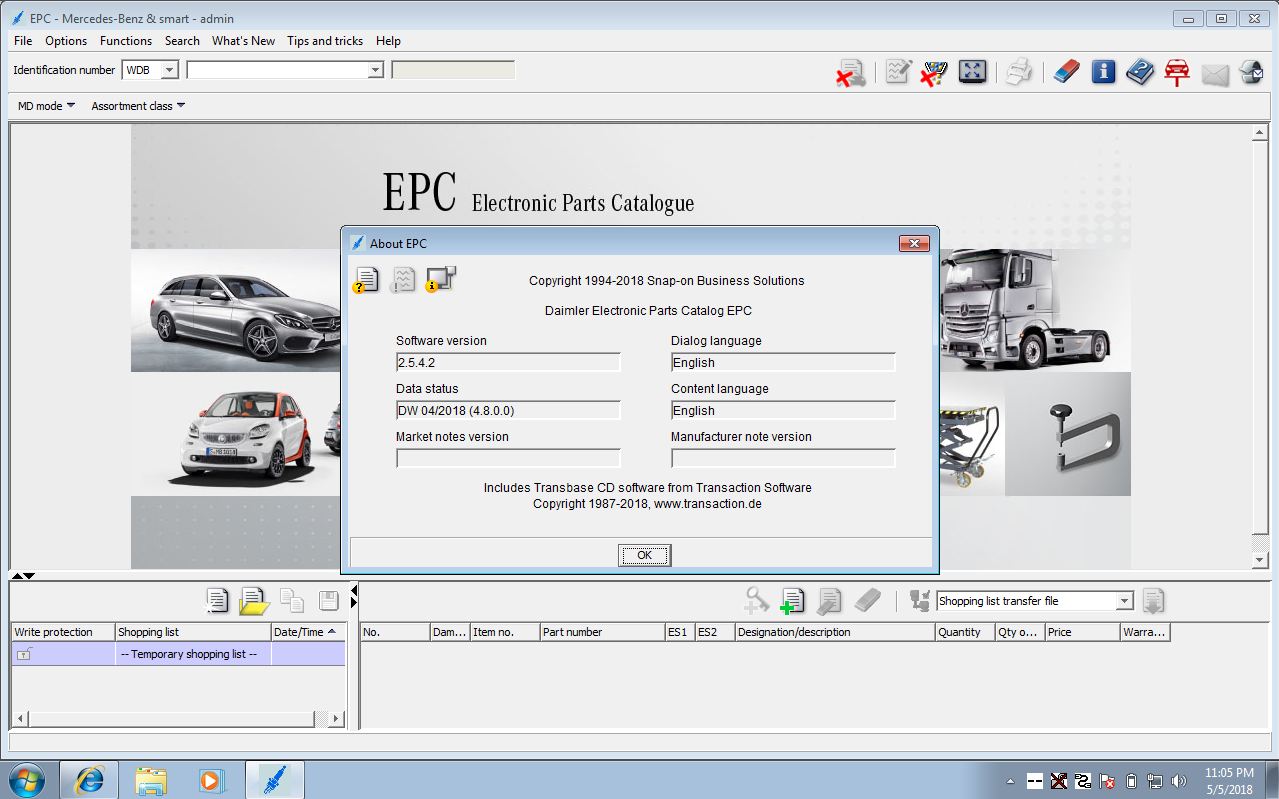The image size is (1279, 799).
Task: Click the printer icon in toolbar
Action: click(x=1018, y=72)
